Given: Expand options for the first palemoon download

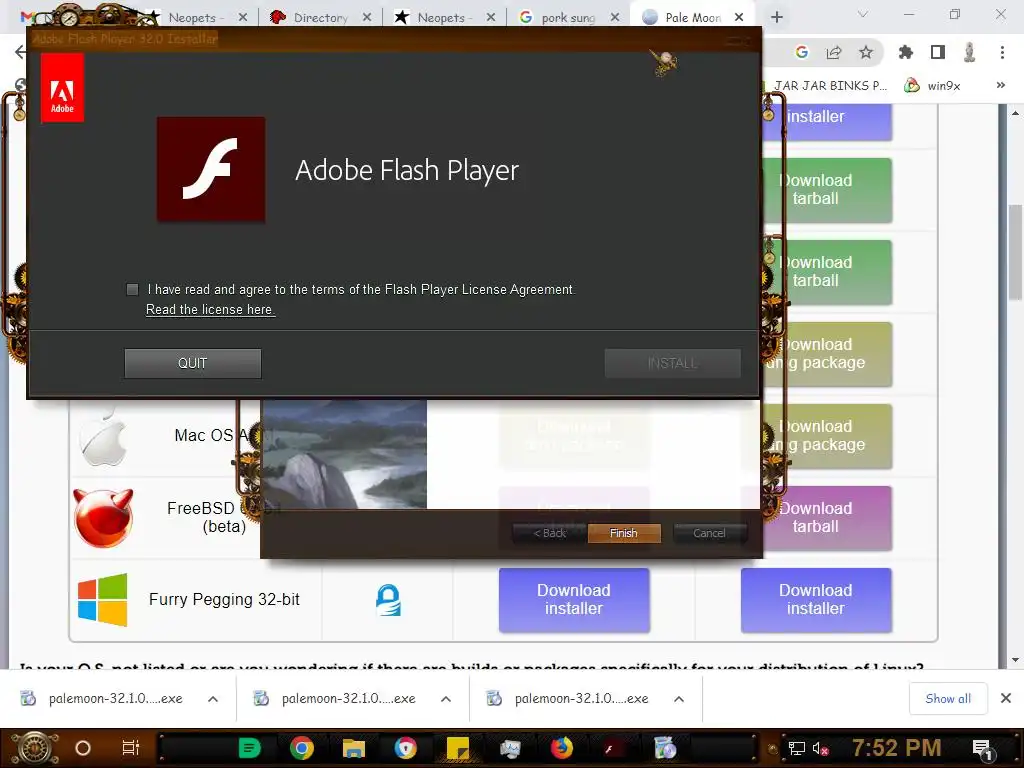Looking at the screenshot, I should click(x=213, y=699).
